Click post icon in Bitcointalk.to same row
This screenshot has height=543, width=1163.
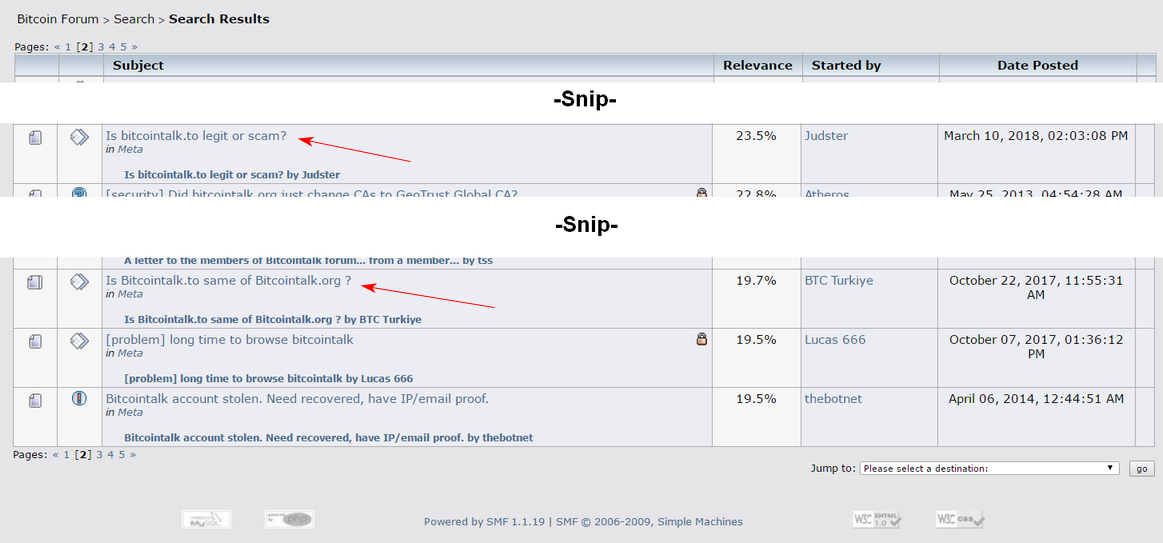79,281
